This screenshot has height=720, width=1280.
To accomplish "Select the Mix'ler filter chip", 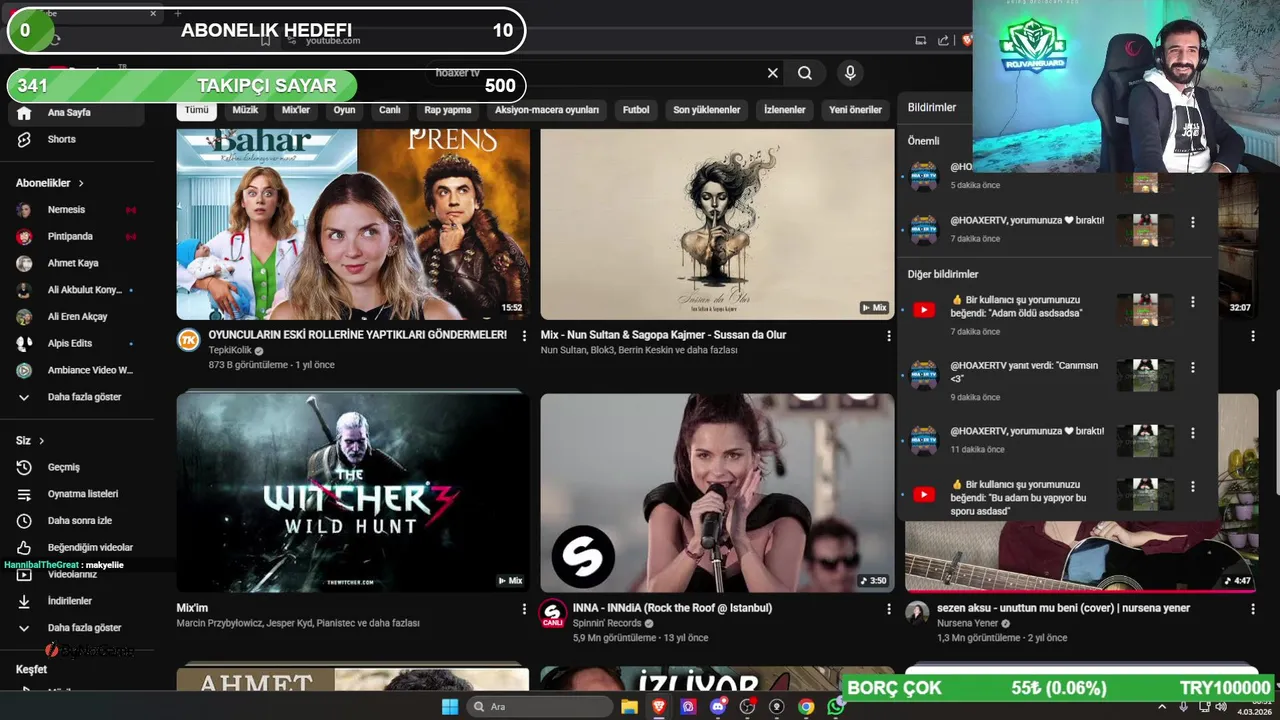I will click(x=296, y=110).
